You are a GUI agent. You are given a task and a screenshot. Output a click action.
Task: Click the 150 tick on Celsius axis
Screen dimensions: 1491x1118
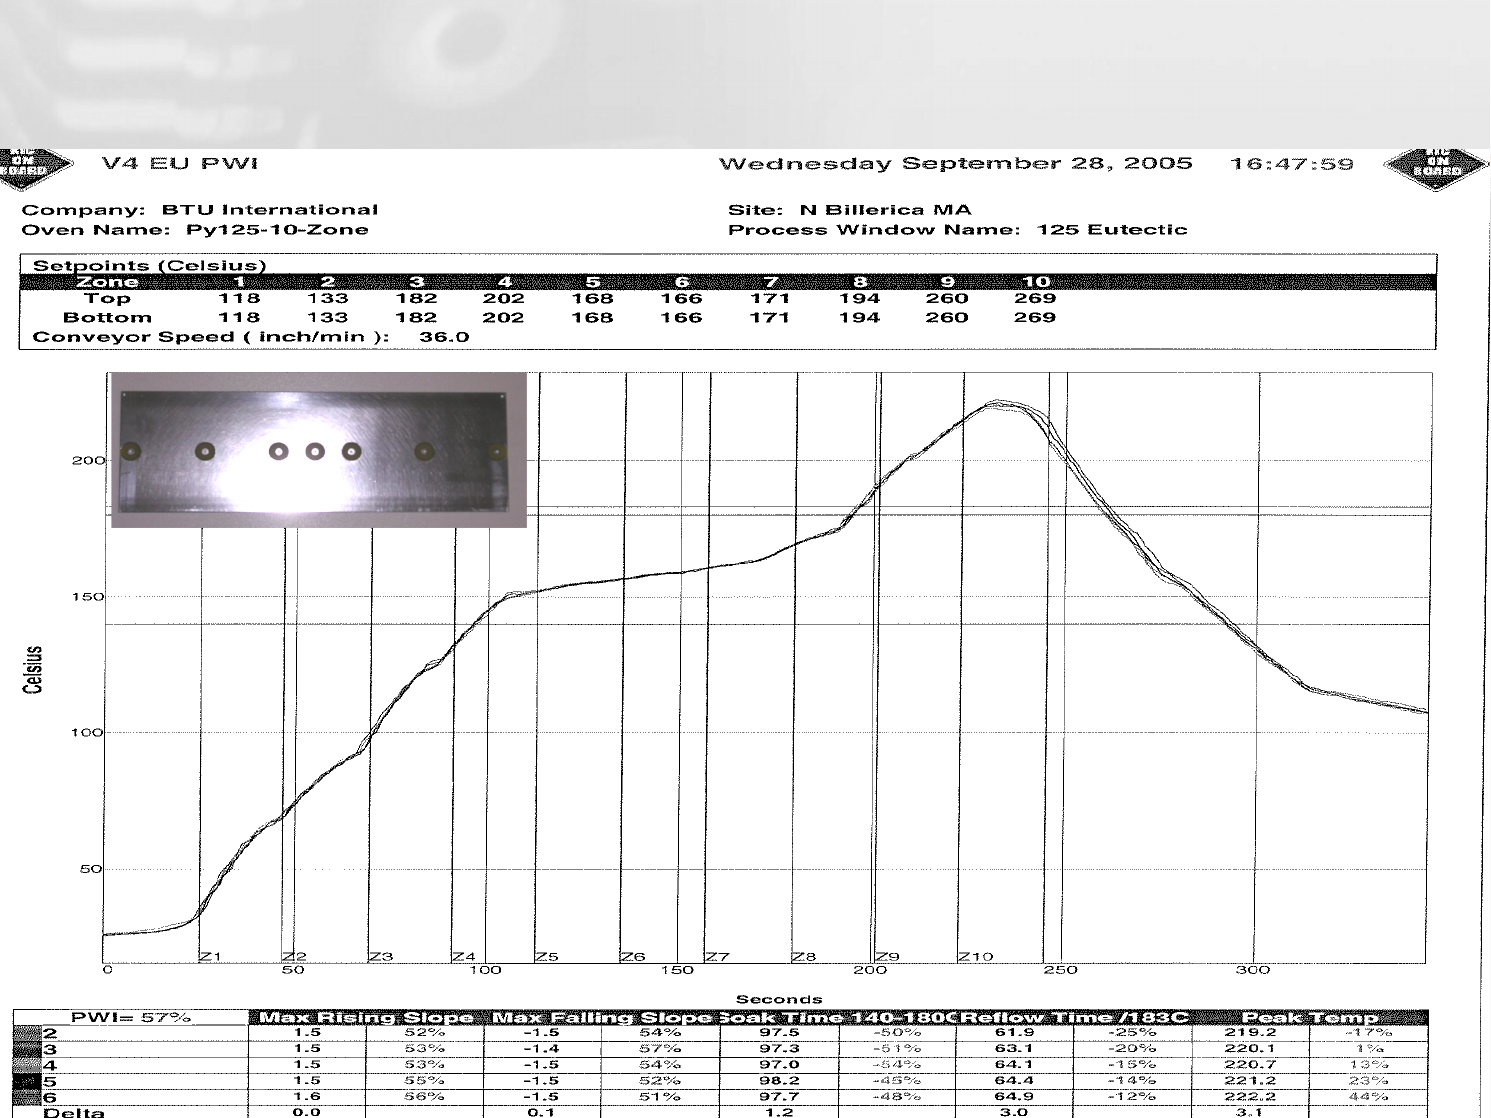[x=87, y=597]
